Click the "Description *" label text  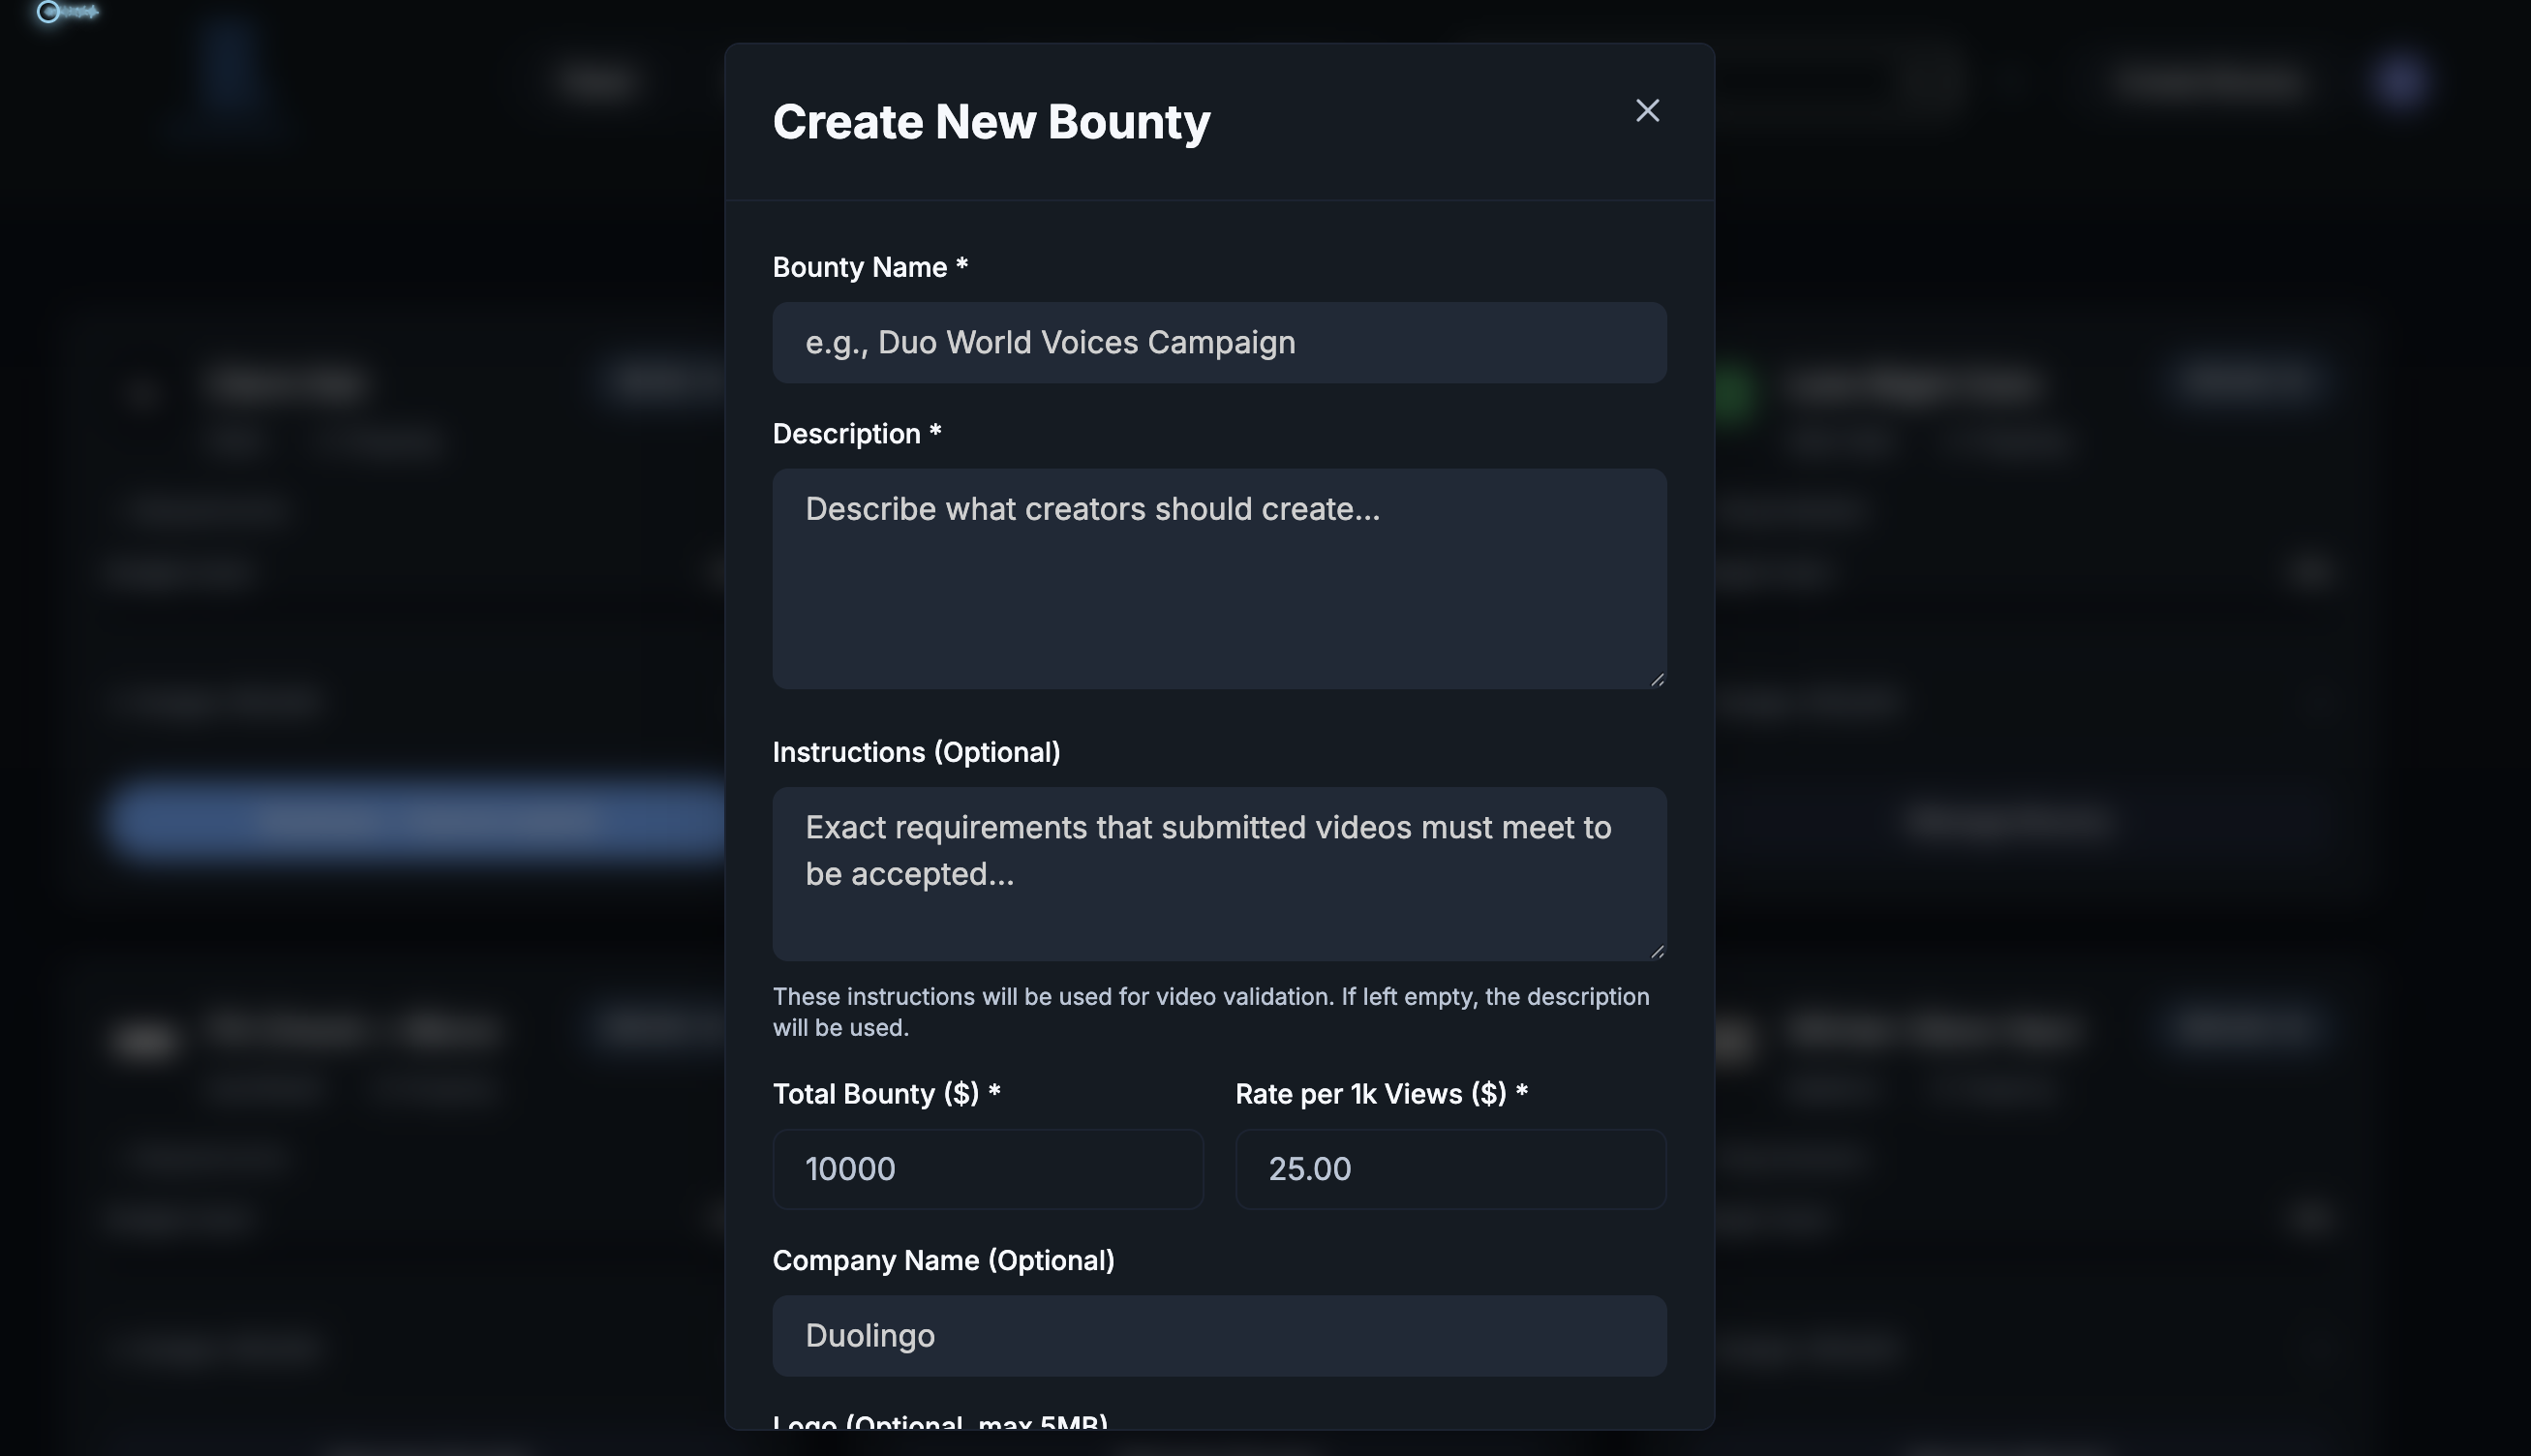coord(856,434)
